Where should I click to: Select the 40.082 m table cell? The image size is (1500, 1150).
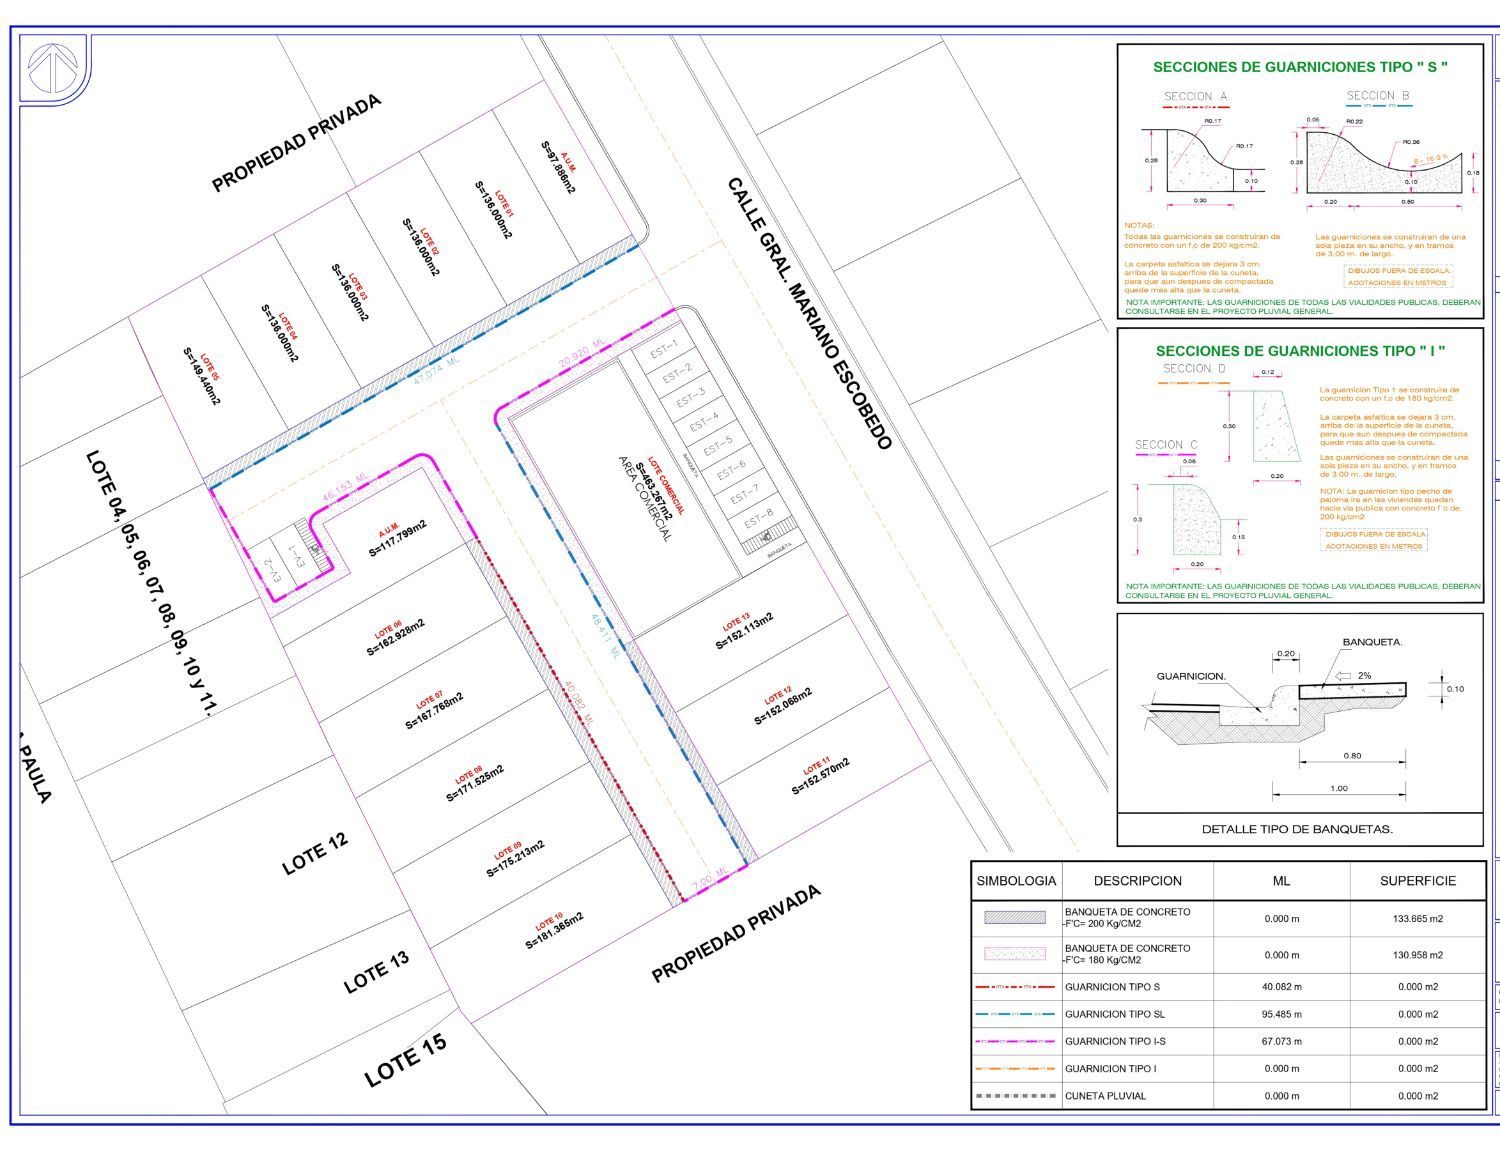pos(1282,987)
